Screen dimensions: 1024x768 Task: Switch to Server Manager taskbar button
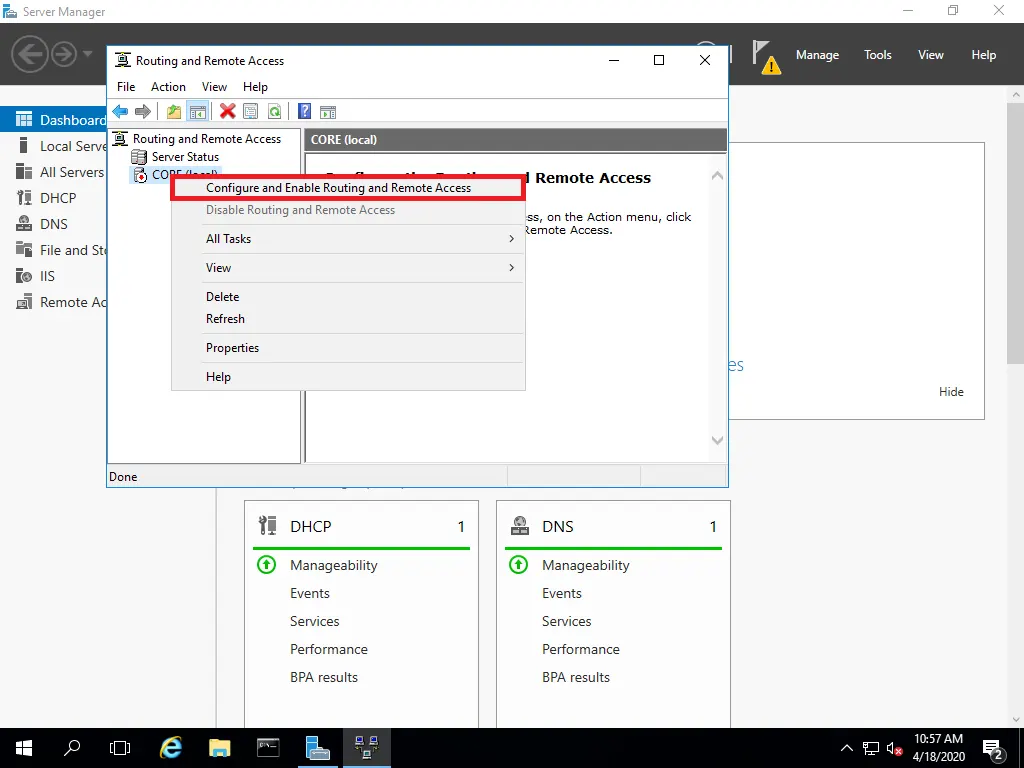point(317,748)
